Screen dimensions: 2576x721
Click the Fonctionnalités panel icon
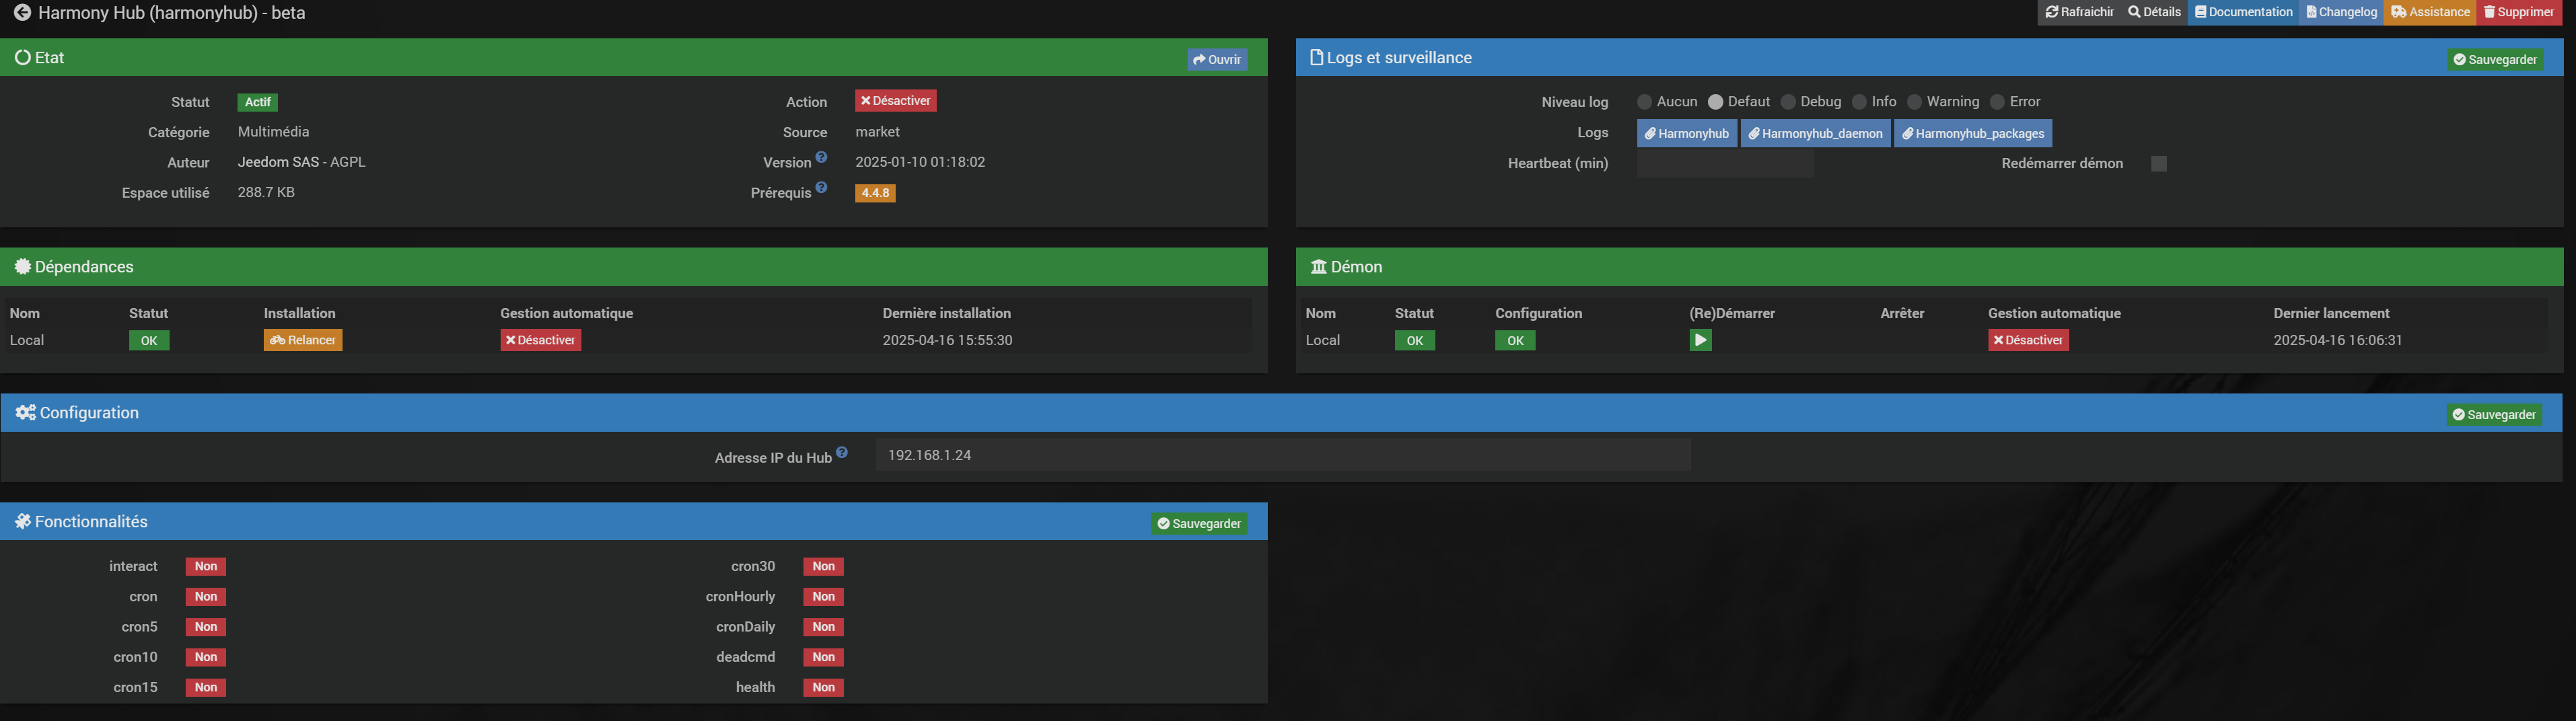(x=23, y=521)
